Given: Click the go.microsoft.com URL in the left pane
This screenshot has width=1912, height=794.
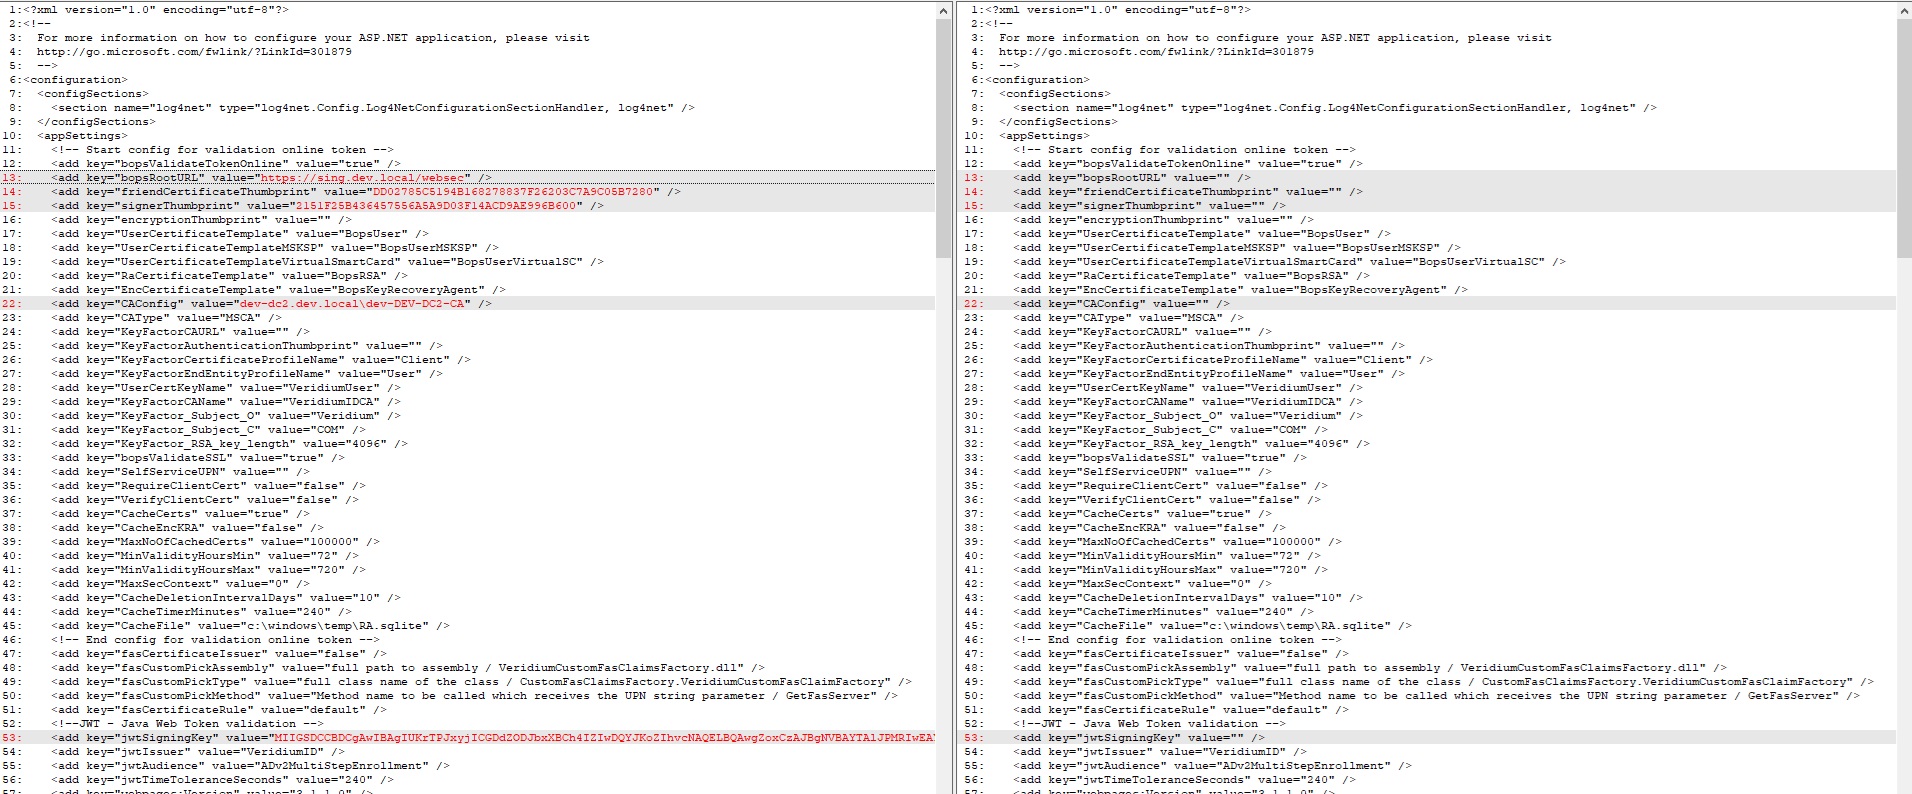Looking at the screenshot, I should [x=194, y=52].
